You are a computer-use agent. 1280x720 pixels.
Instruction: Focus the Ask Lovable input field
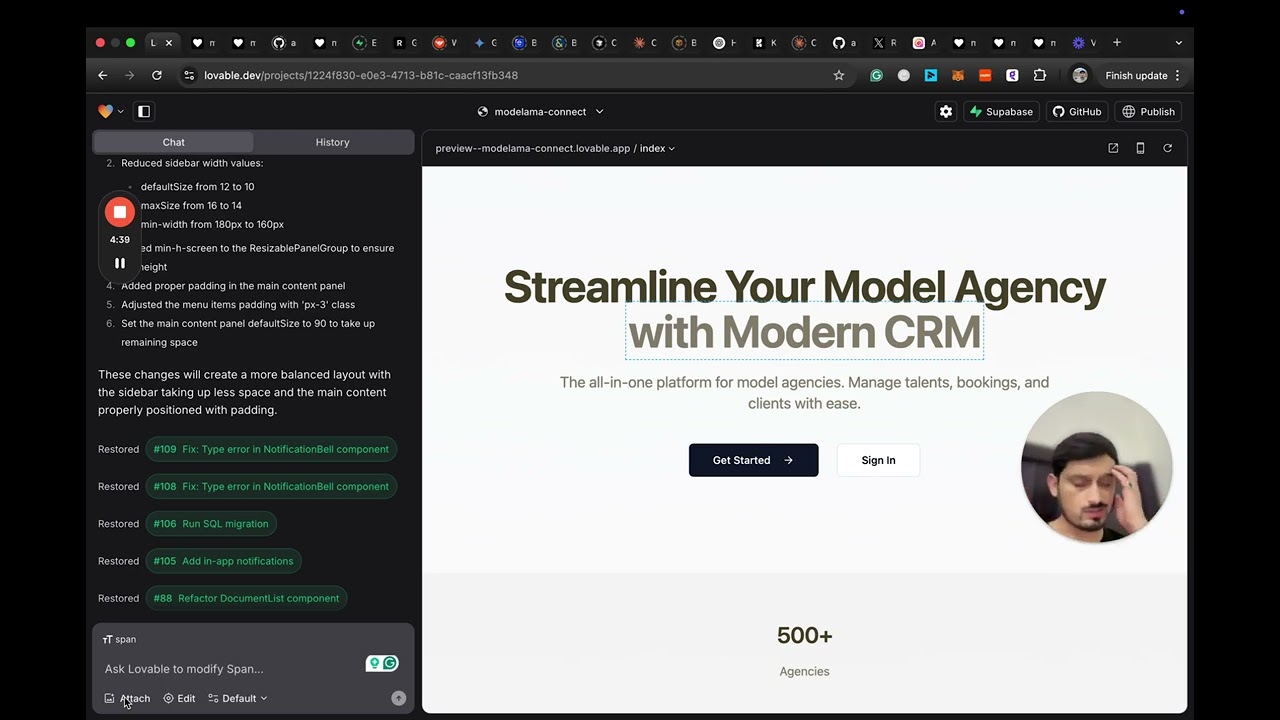pos(232,668)
